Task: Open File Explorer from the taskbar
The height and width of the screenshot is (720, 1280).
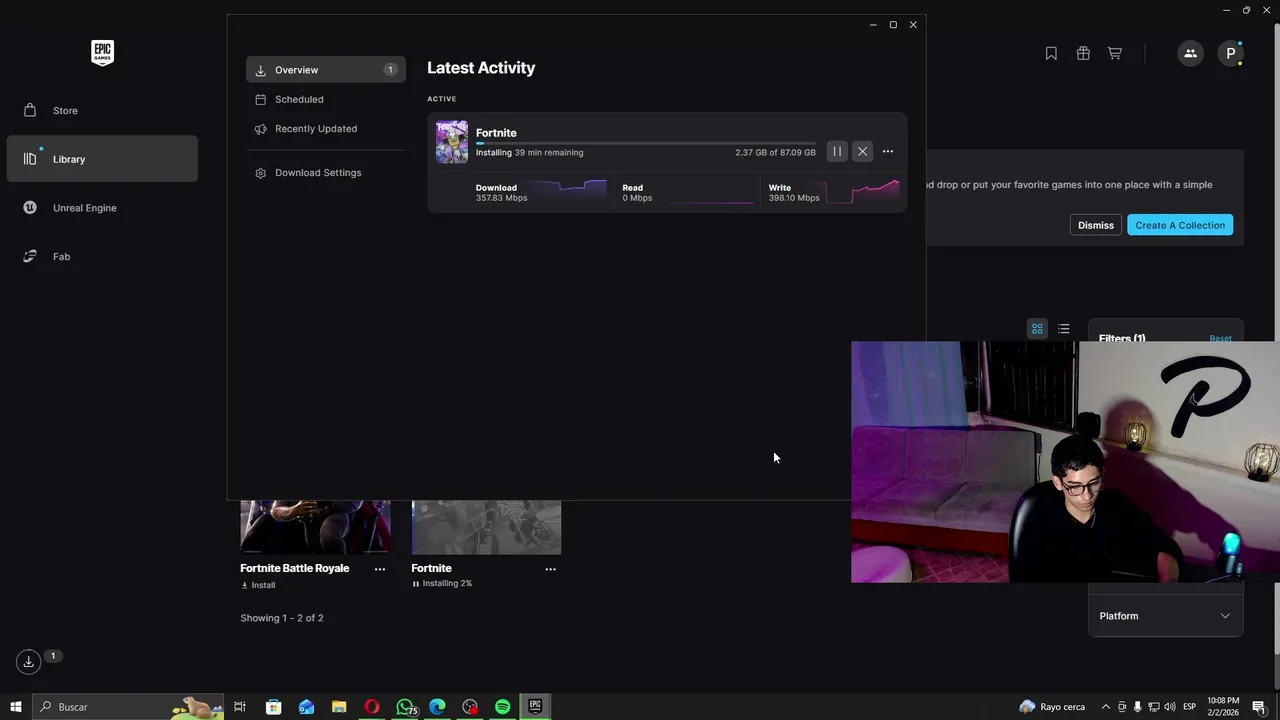Action: [339, 707]
